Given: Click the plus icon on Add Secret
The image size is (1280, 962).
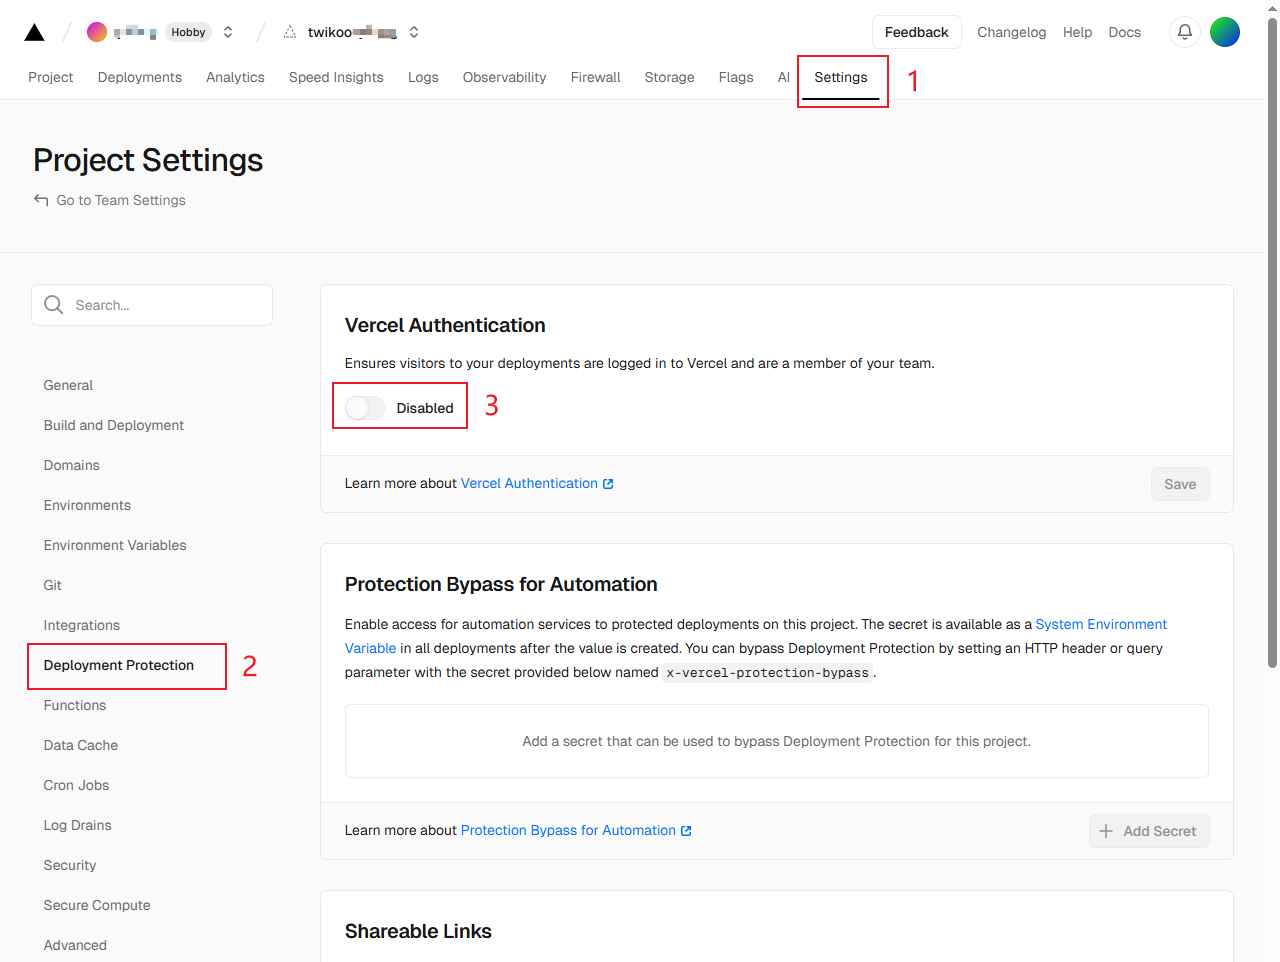Looking at the screenshot, I should 1106,831.
